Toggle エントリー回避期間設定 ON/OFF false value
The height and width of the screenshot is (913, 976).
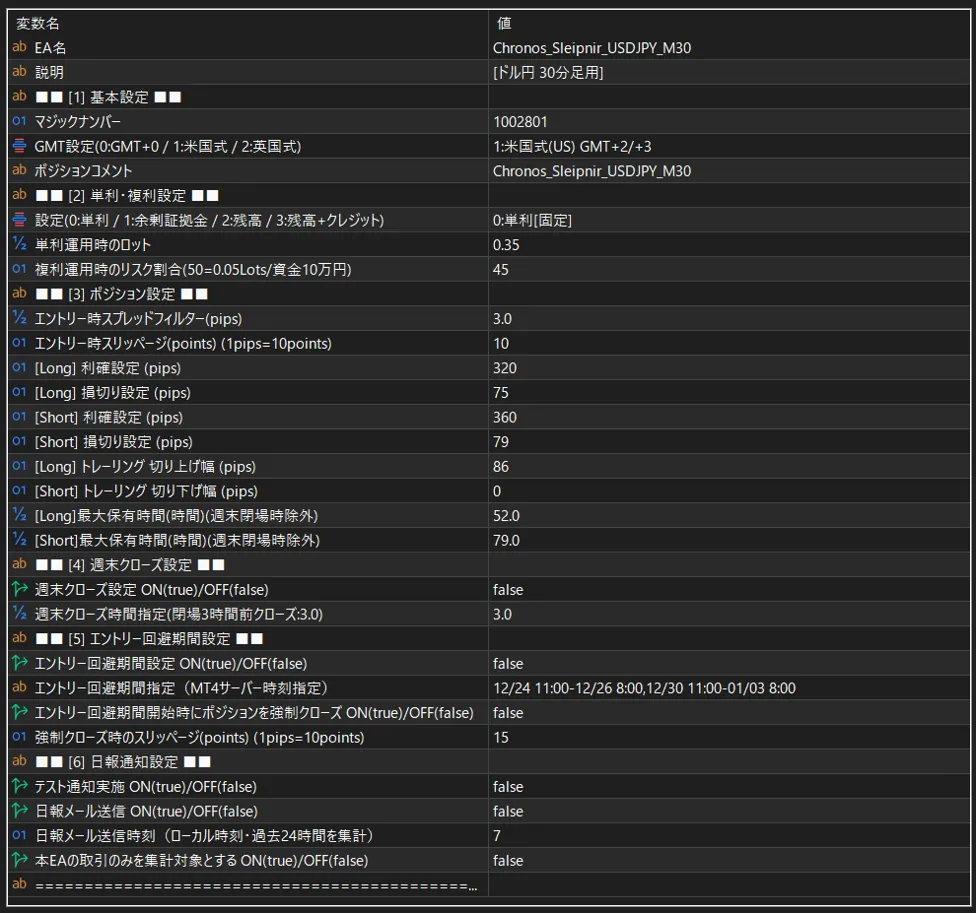point(730,663)
